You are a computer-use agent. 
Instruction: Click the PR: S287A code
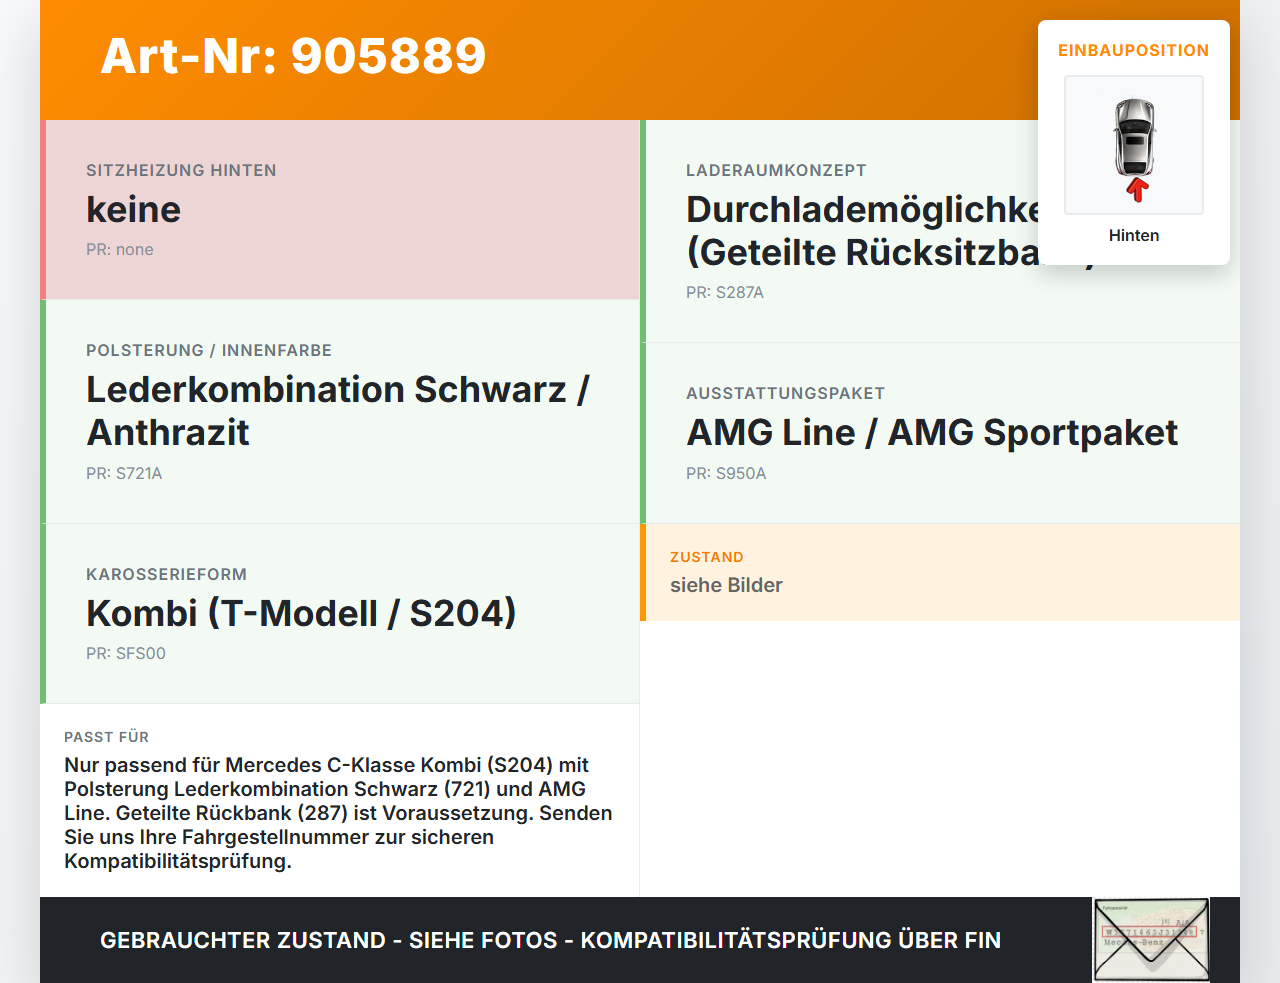point(725,292)
